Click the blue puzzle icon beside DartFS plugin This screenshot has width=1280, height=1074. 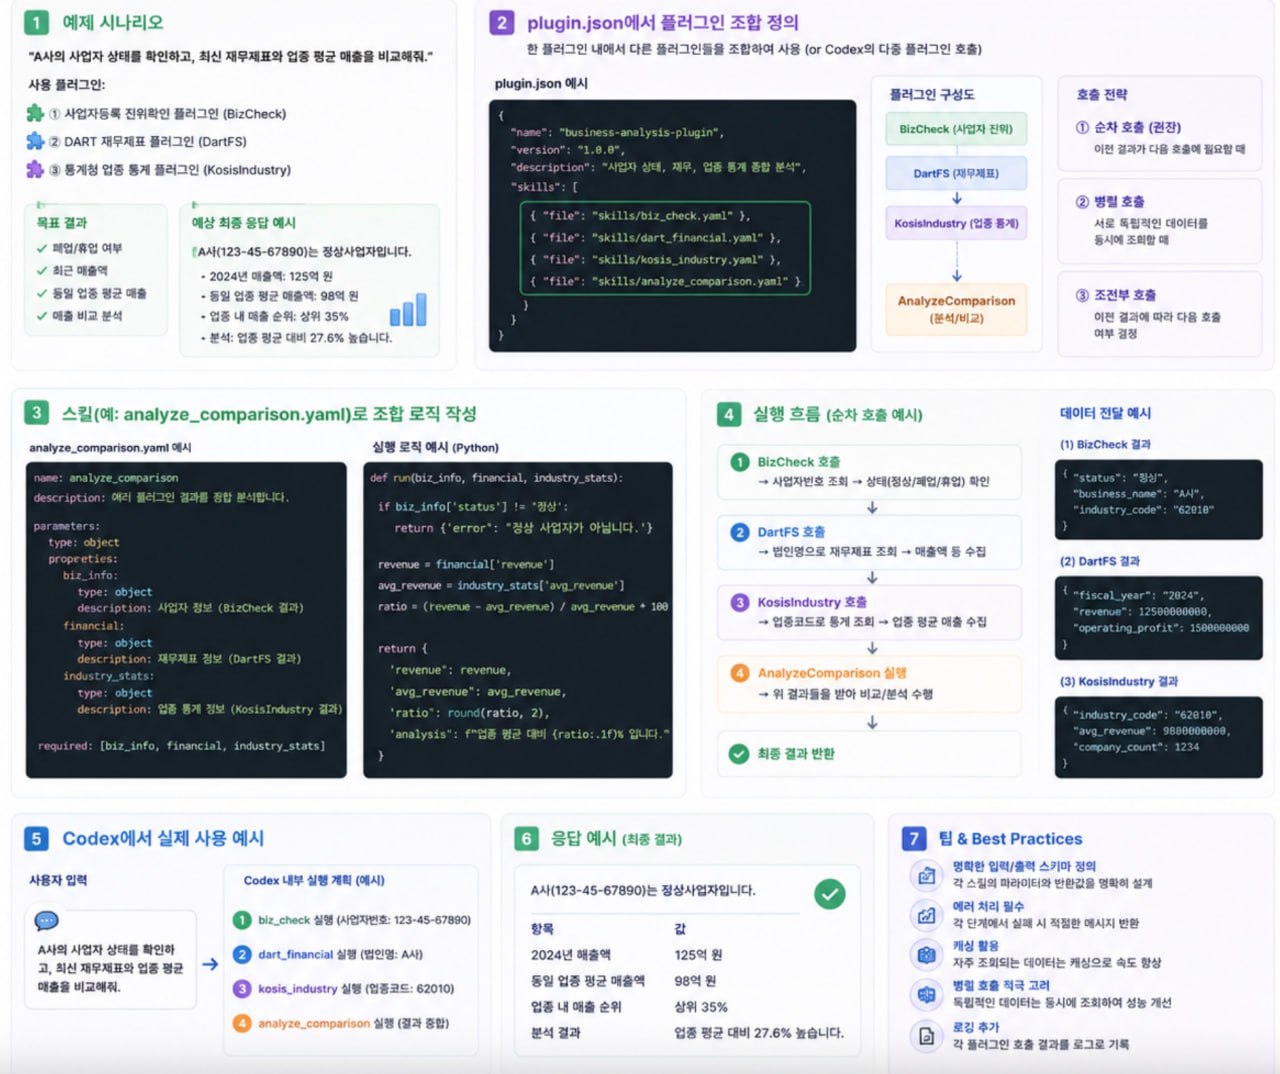click(35, 141)
